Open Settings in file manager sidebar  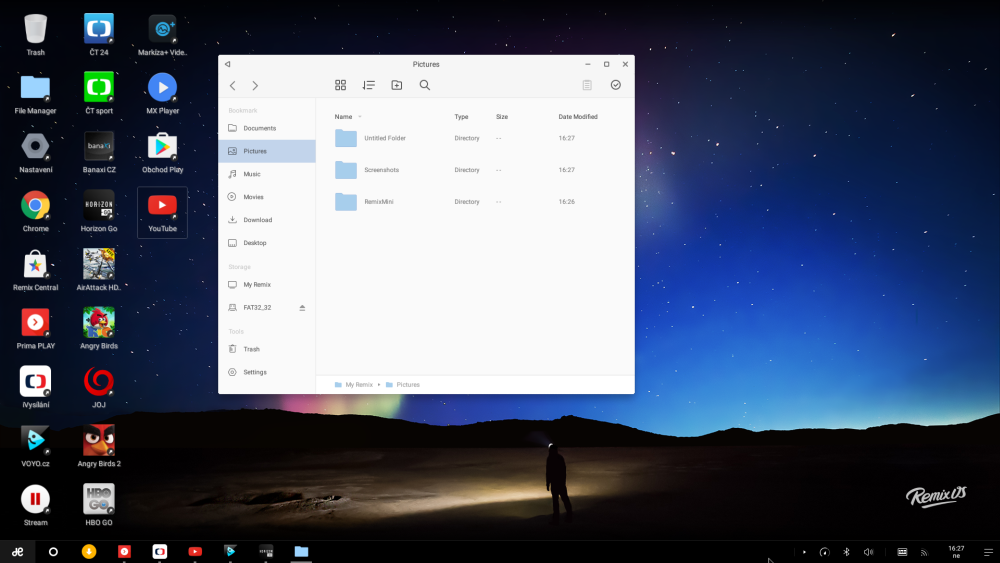point(267,372)
